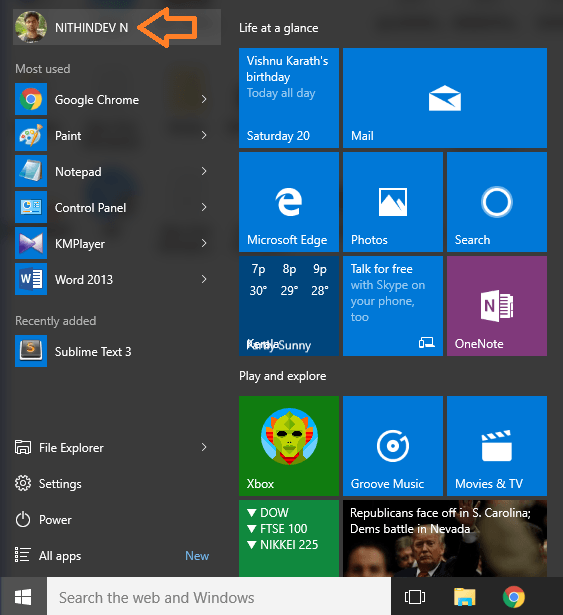
Task: Open the News tile about Republicans
Action: click(x=445, y=538)
